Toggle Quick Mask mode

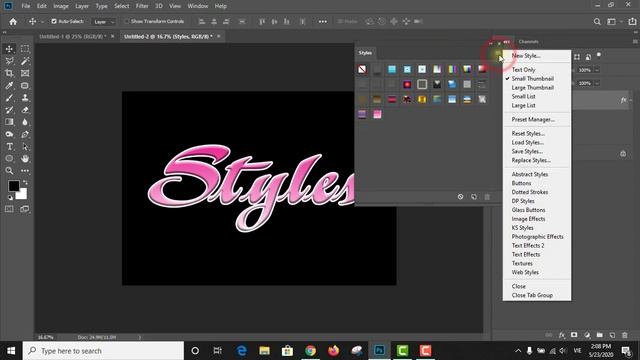pos(9,209)
